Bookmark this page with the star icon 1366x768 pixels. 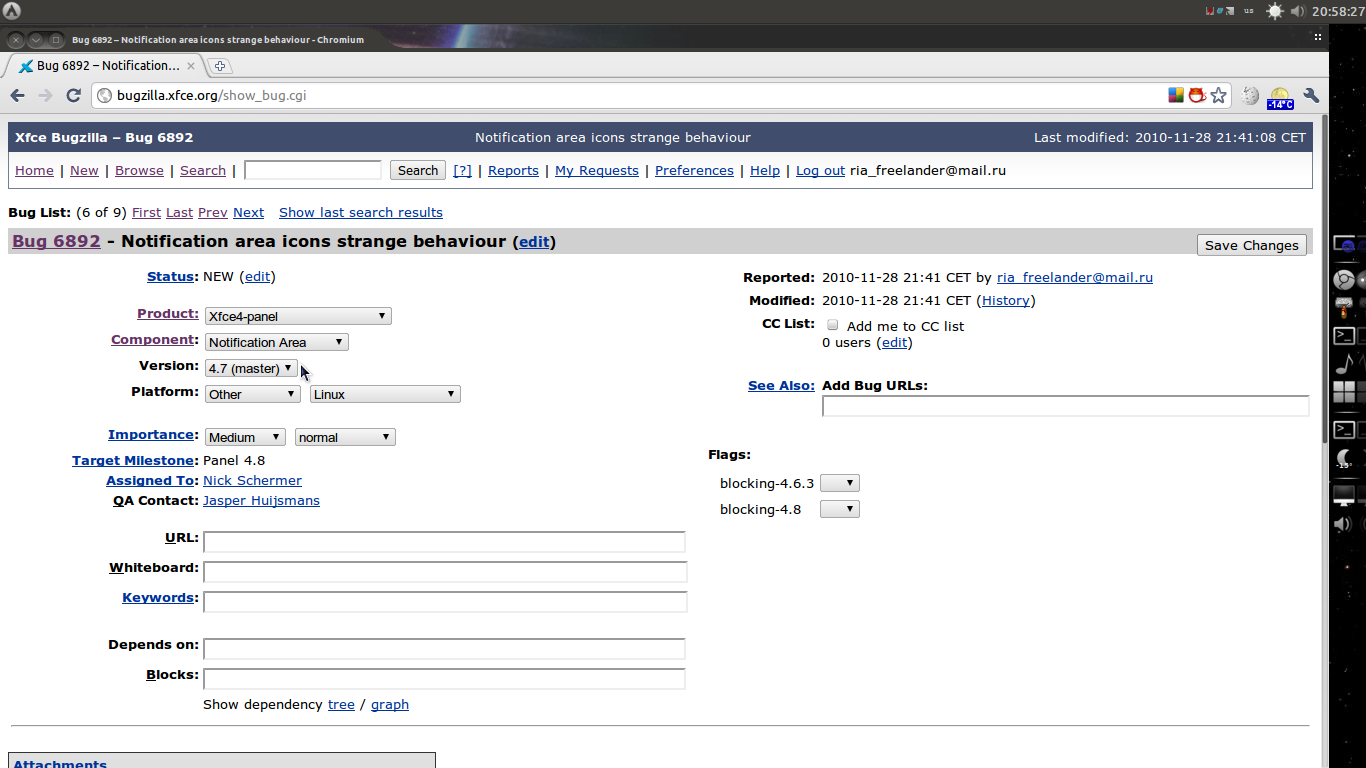click(1218, 96)
